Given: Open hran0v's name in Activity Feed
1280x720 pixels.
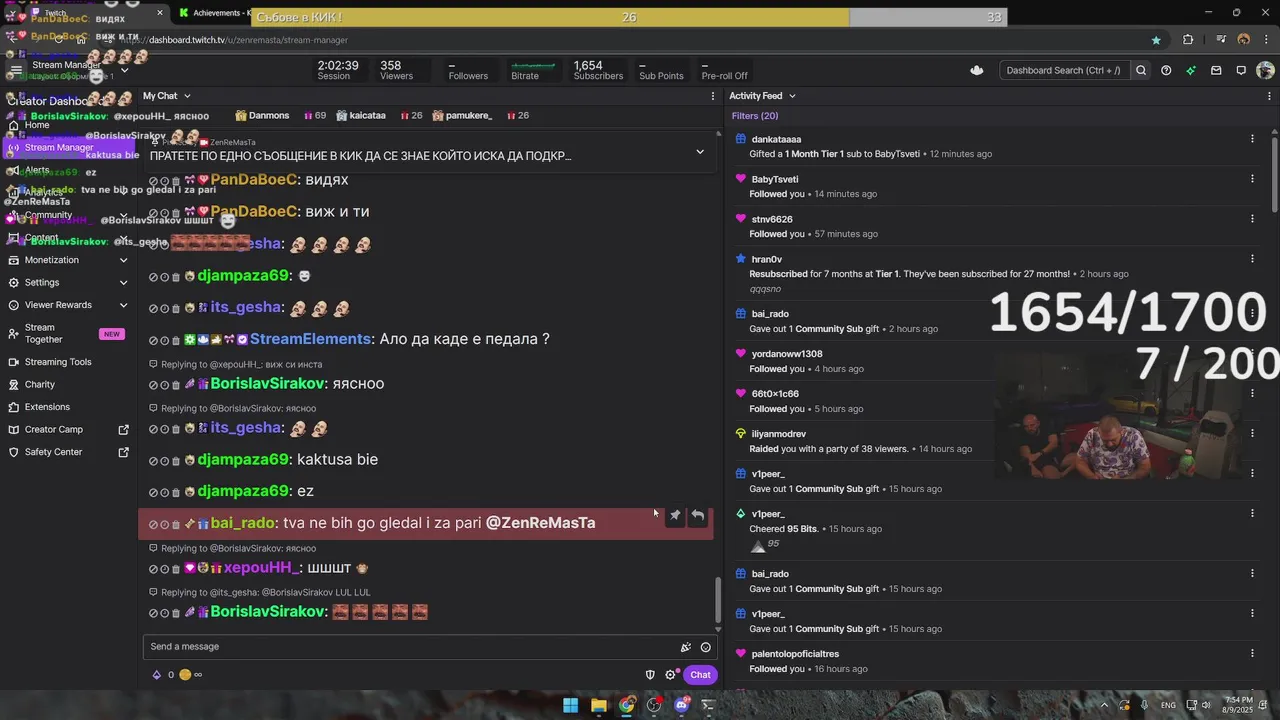Looking at the screenshot, I should pyautogui.click(x=766, y=260).
